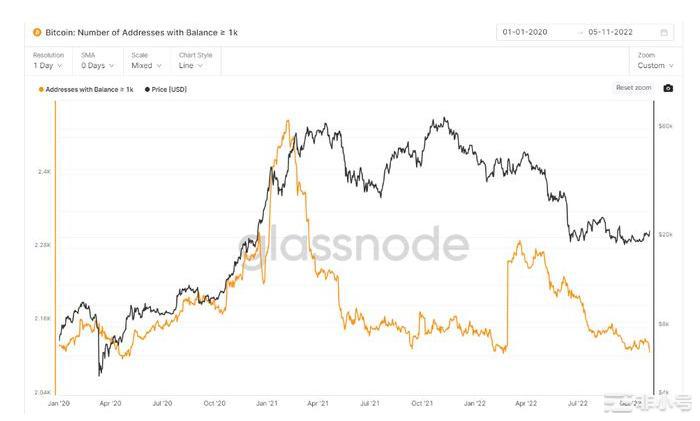Click the Bitcoin logo icon in title

(x=37, y=32)
